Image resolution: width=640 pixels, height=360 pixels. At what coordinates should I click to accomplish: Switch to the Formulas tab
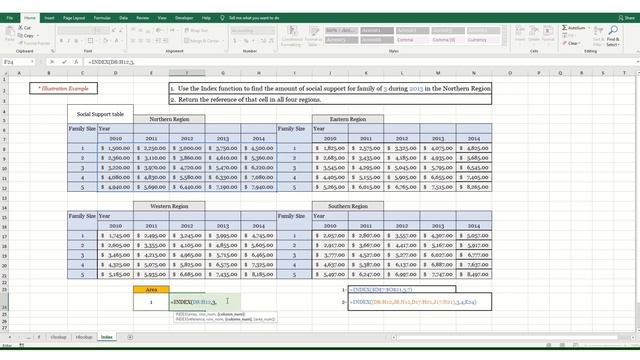click(x=102, y=18)
